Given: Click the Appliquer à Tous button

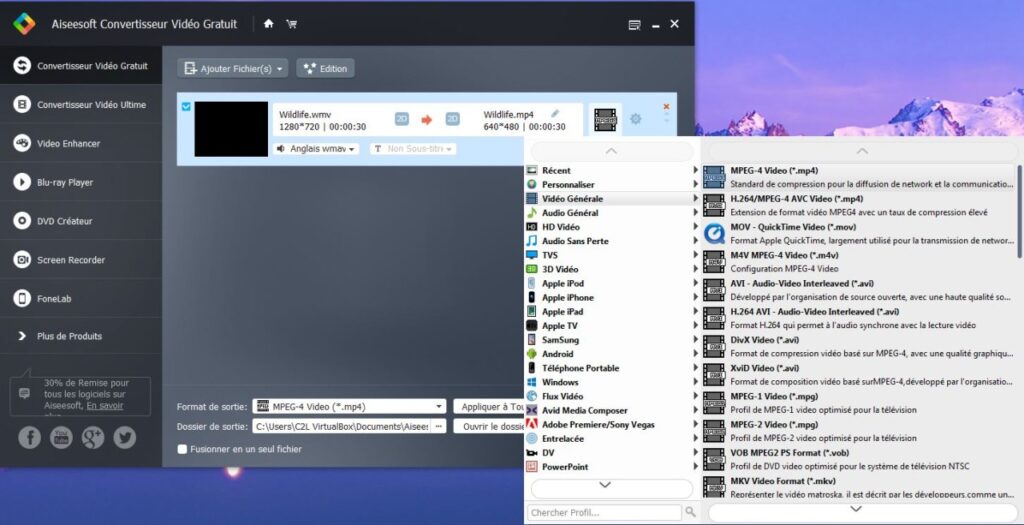Looking at the screenshot, I should click(x=489, y=406).
